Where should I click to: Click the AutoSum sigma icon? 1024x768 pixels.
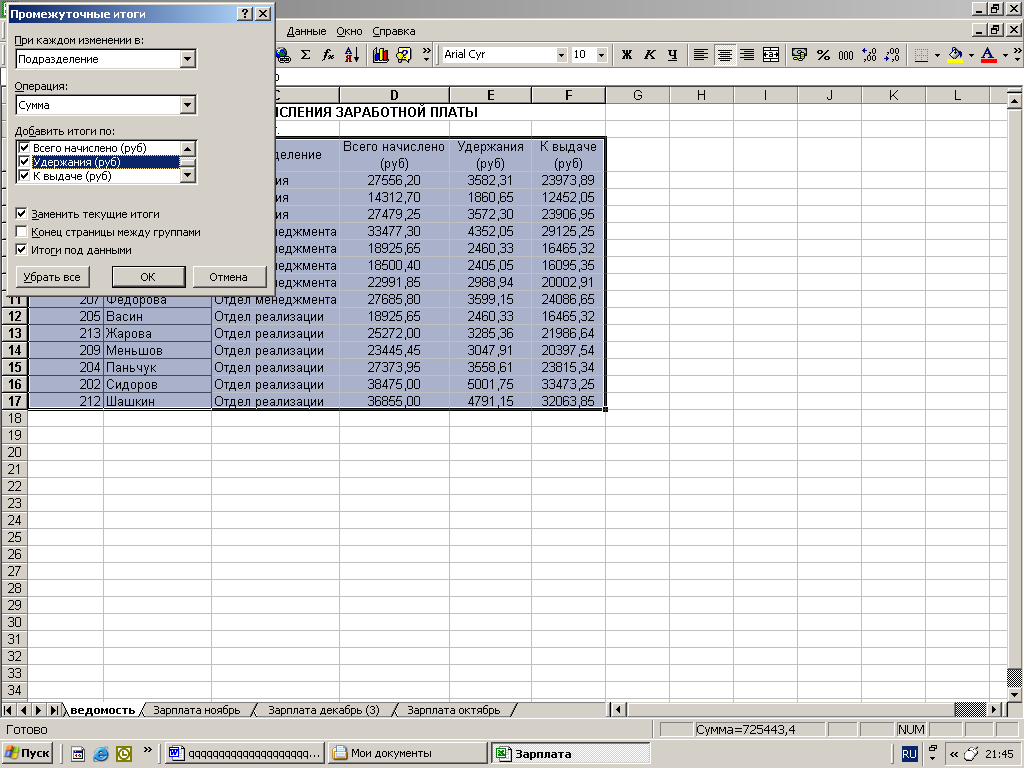305,55
